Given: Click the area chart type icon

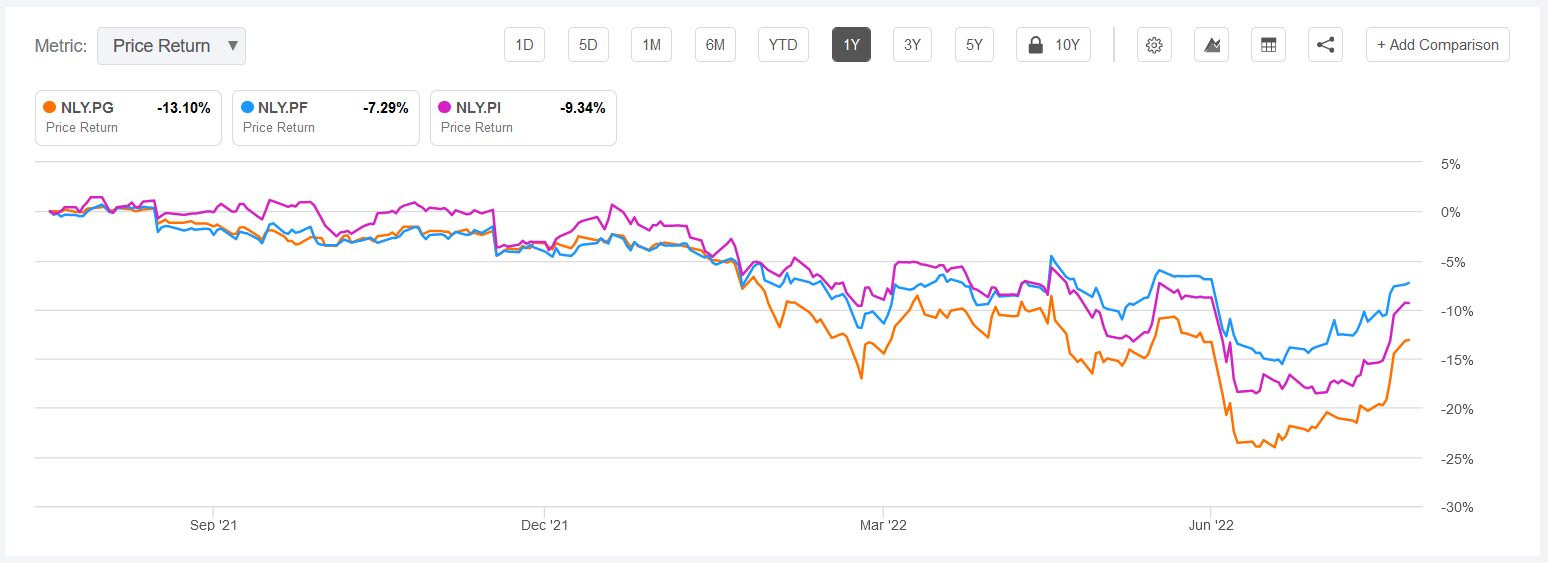Looking at the screenshot, I should tap(1211, 45).
